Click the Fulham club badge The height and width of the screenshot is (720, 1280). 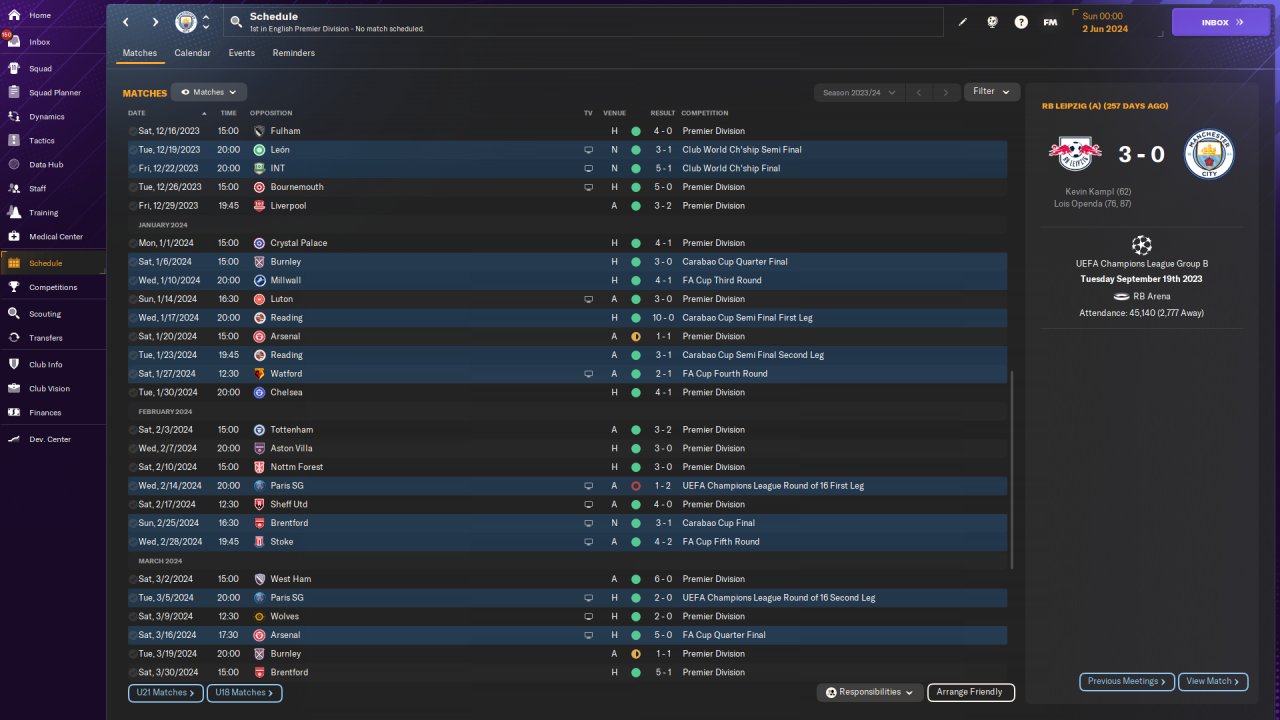click(259, 131)
